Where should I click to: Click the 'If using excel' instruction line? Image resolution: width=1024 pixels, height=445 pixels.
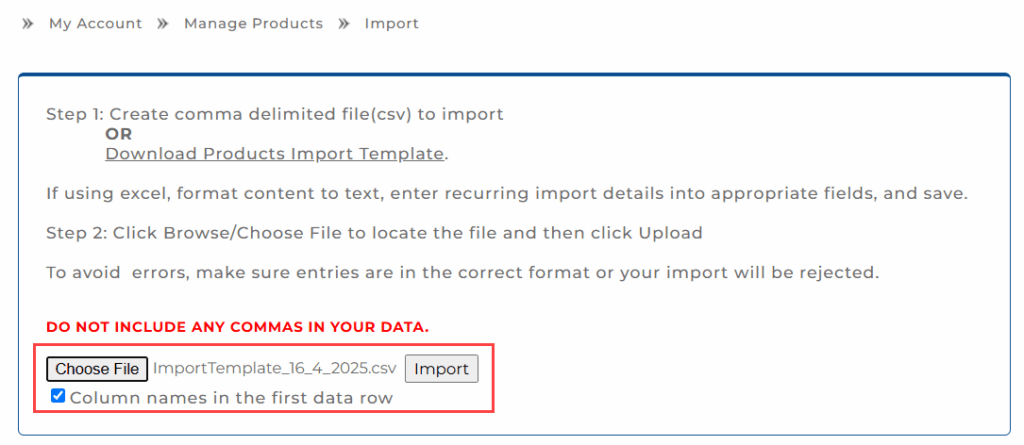point(506,193)
